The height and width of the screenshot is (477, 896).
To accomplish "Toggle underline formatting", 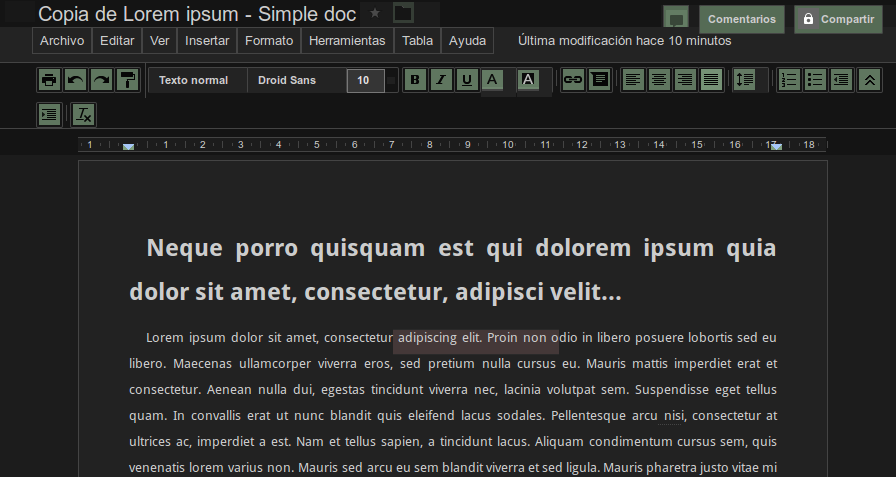I will pyautogui.click(x=467, y=80).
